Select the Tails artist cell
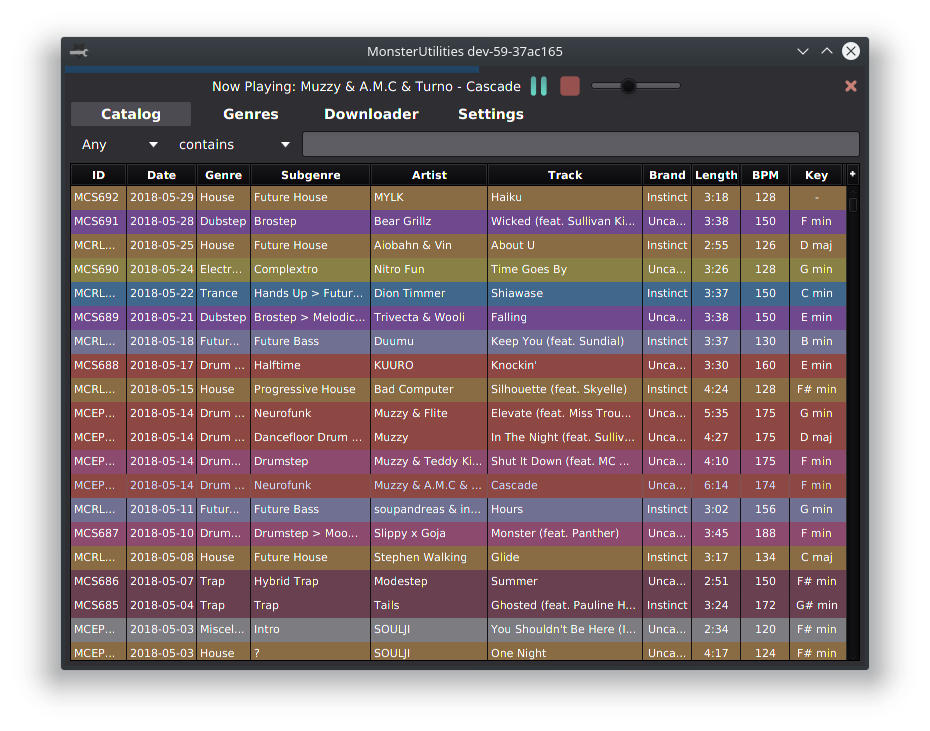 (x=428, y=606)
